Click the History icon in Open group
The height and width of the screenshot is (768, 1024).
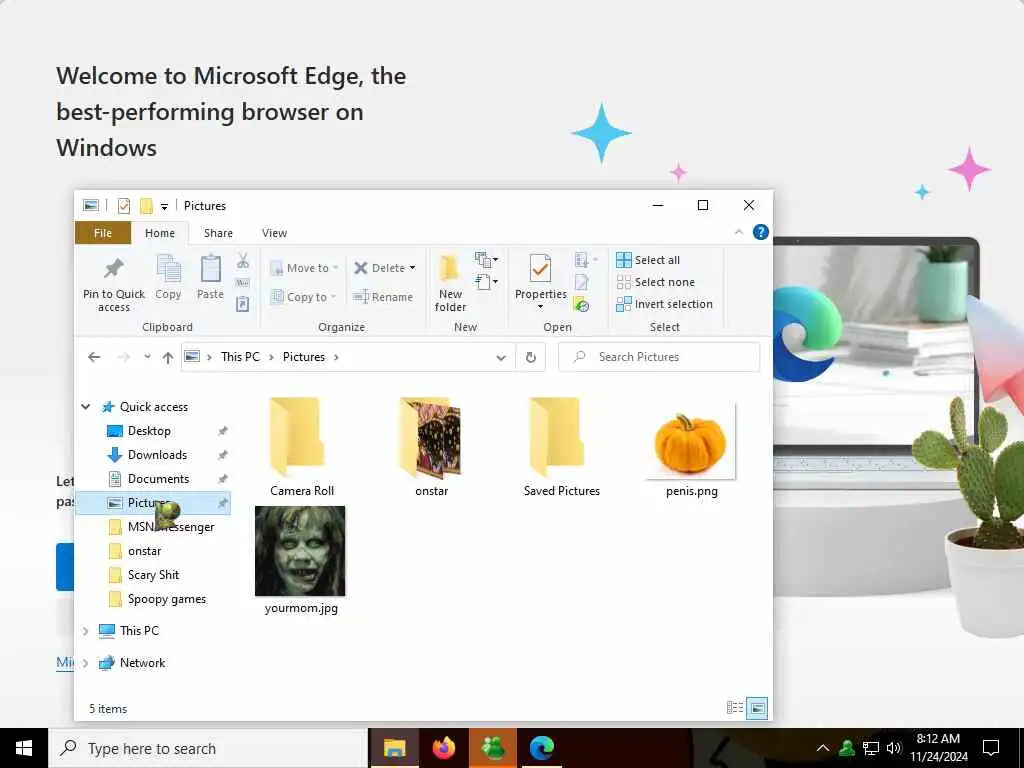581,304
